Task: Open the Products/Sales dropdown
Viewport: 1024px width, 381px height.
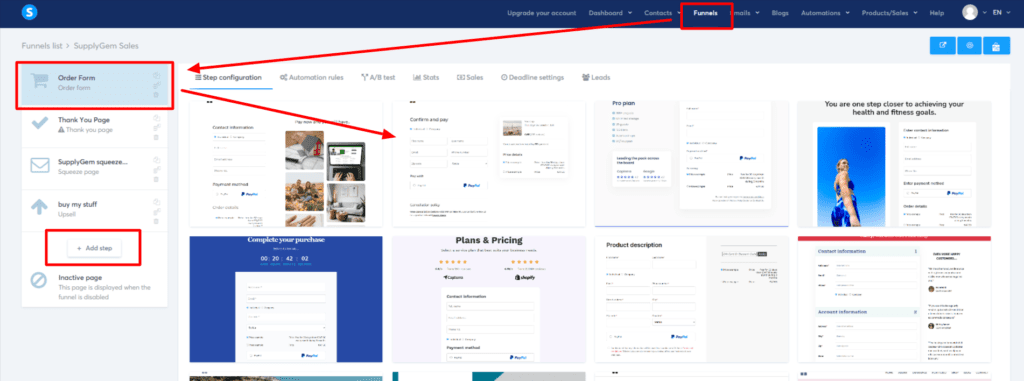Action: tap(889, 12)
